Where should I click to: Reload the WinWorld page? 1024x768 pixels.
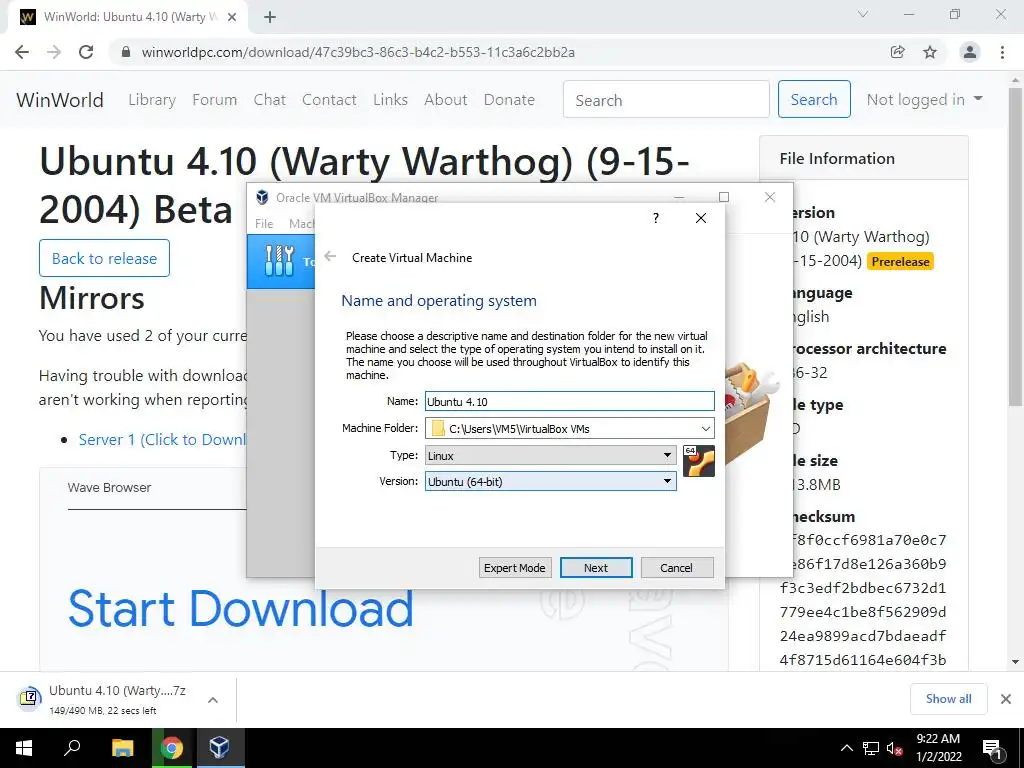[x=86, y=52]
